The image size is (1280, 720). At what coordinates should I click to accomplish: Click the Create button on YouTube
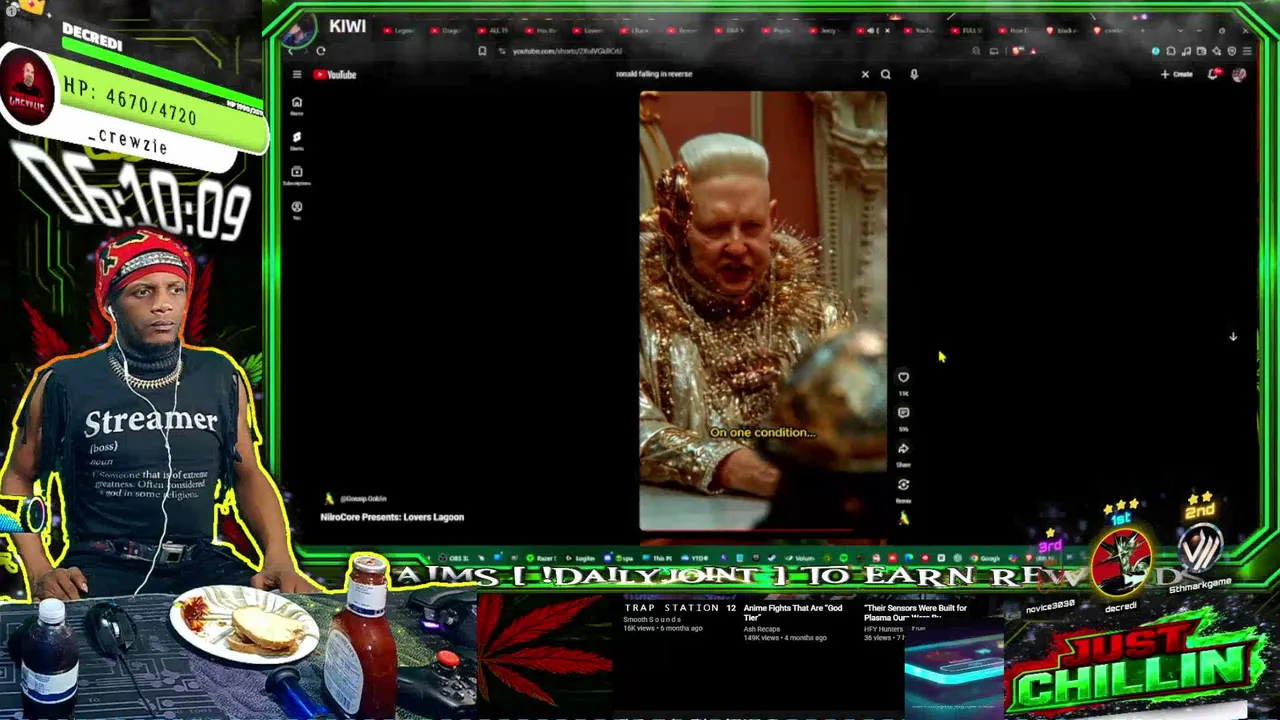coord(1177,74)
